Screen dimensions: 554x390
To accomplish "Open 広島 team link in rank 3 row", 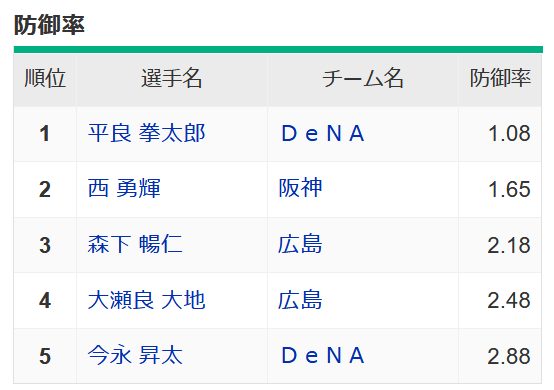I will coord(300,244).
